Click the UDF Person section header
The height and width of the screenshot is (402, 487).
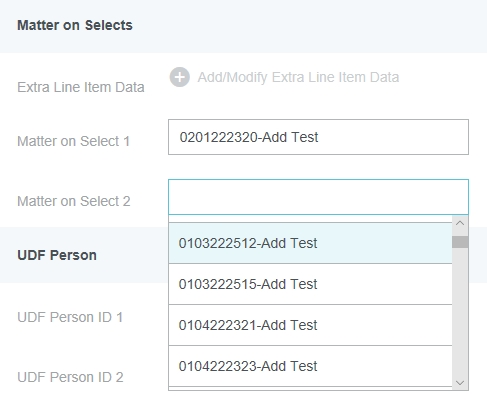pos(57,255)
